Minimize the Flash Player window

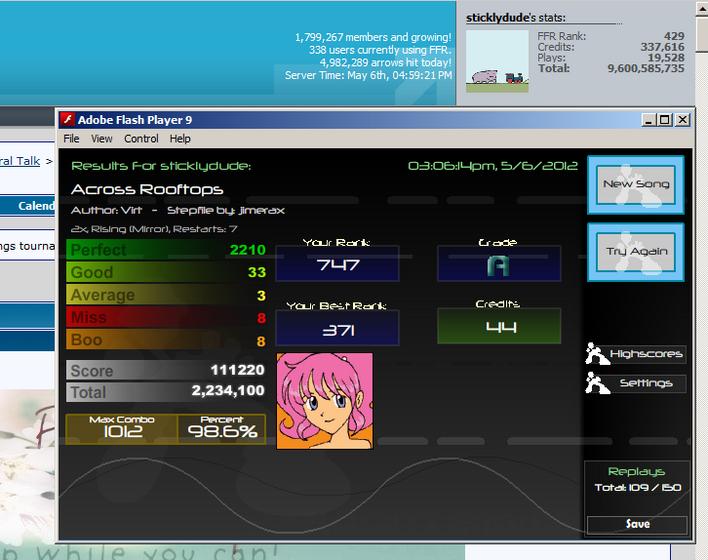[x=649, y=120]
